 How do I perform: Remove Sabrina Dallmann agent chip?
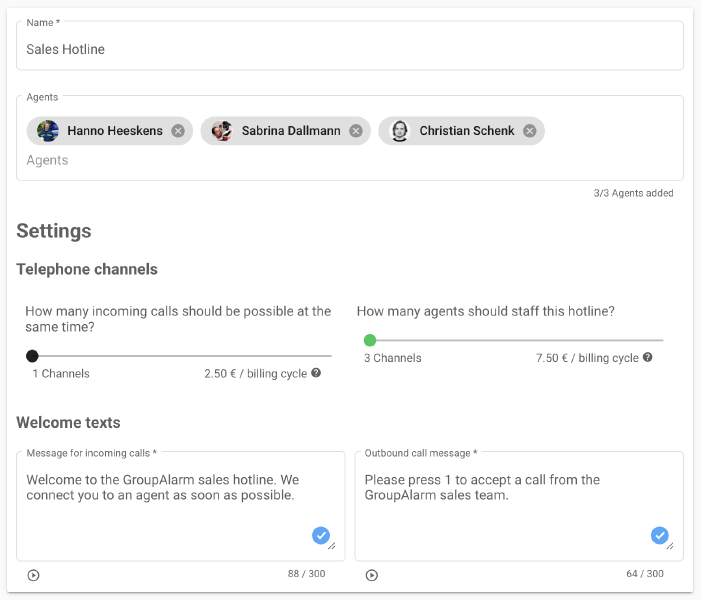(356, 131)
